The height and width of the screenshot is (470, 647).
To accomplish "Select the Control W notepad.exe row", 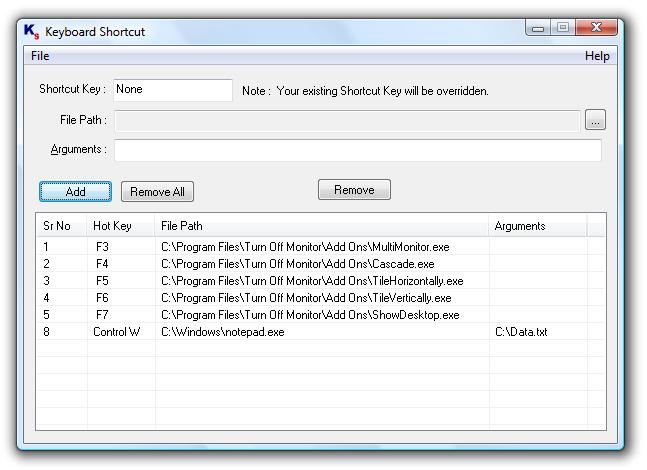I will coord(321,332).
